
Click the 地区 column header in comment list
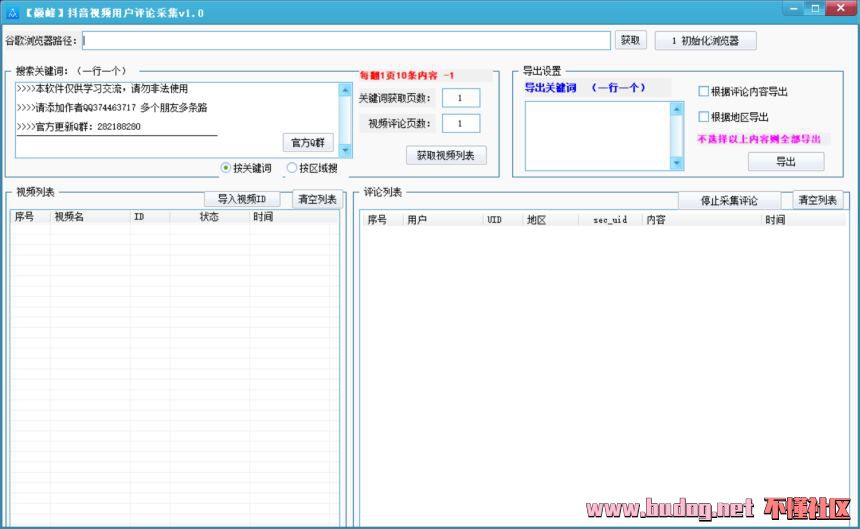point(537,219)
